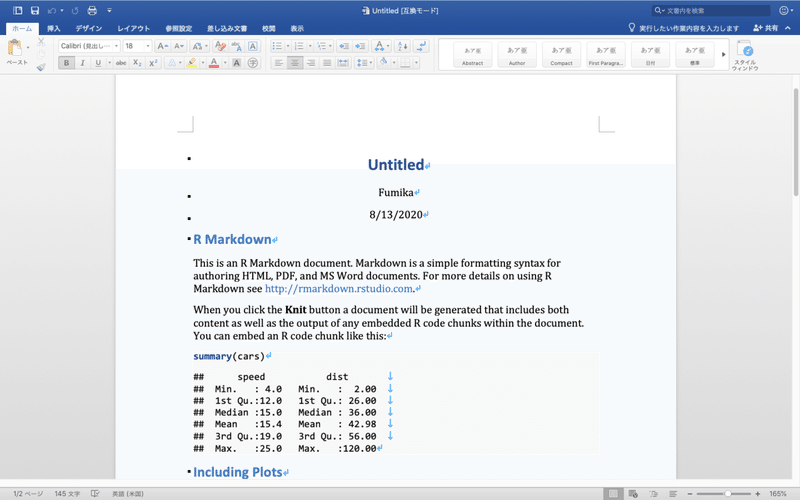Click the 共有 (Share) button
This screenshot has height=500, width=800.
point(766,28)
